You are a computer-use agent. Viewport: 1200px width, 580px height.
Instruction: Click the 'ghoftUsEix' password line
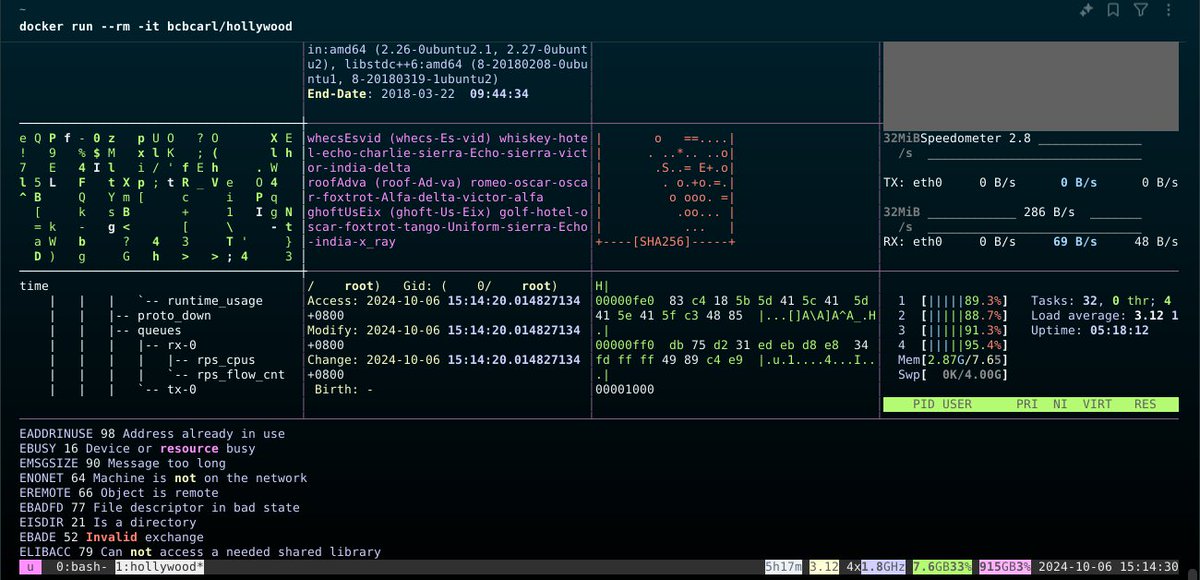pos(448,212)
